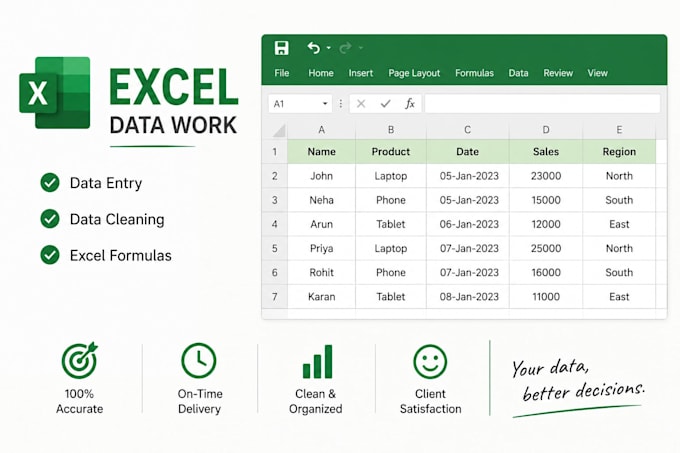Switch to the Data tab
680x453 pixels.
coord(518,73)
